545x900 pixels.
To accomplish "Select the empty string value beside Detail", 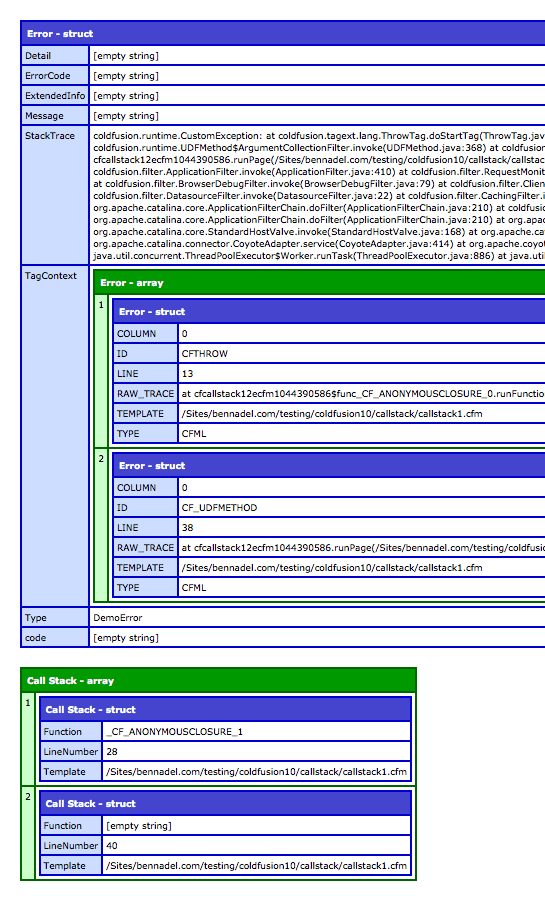I will (x=126, y=56).
